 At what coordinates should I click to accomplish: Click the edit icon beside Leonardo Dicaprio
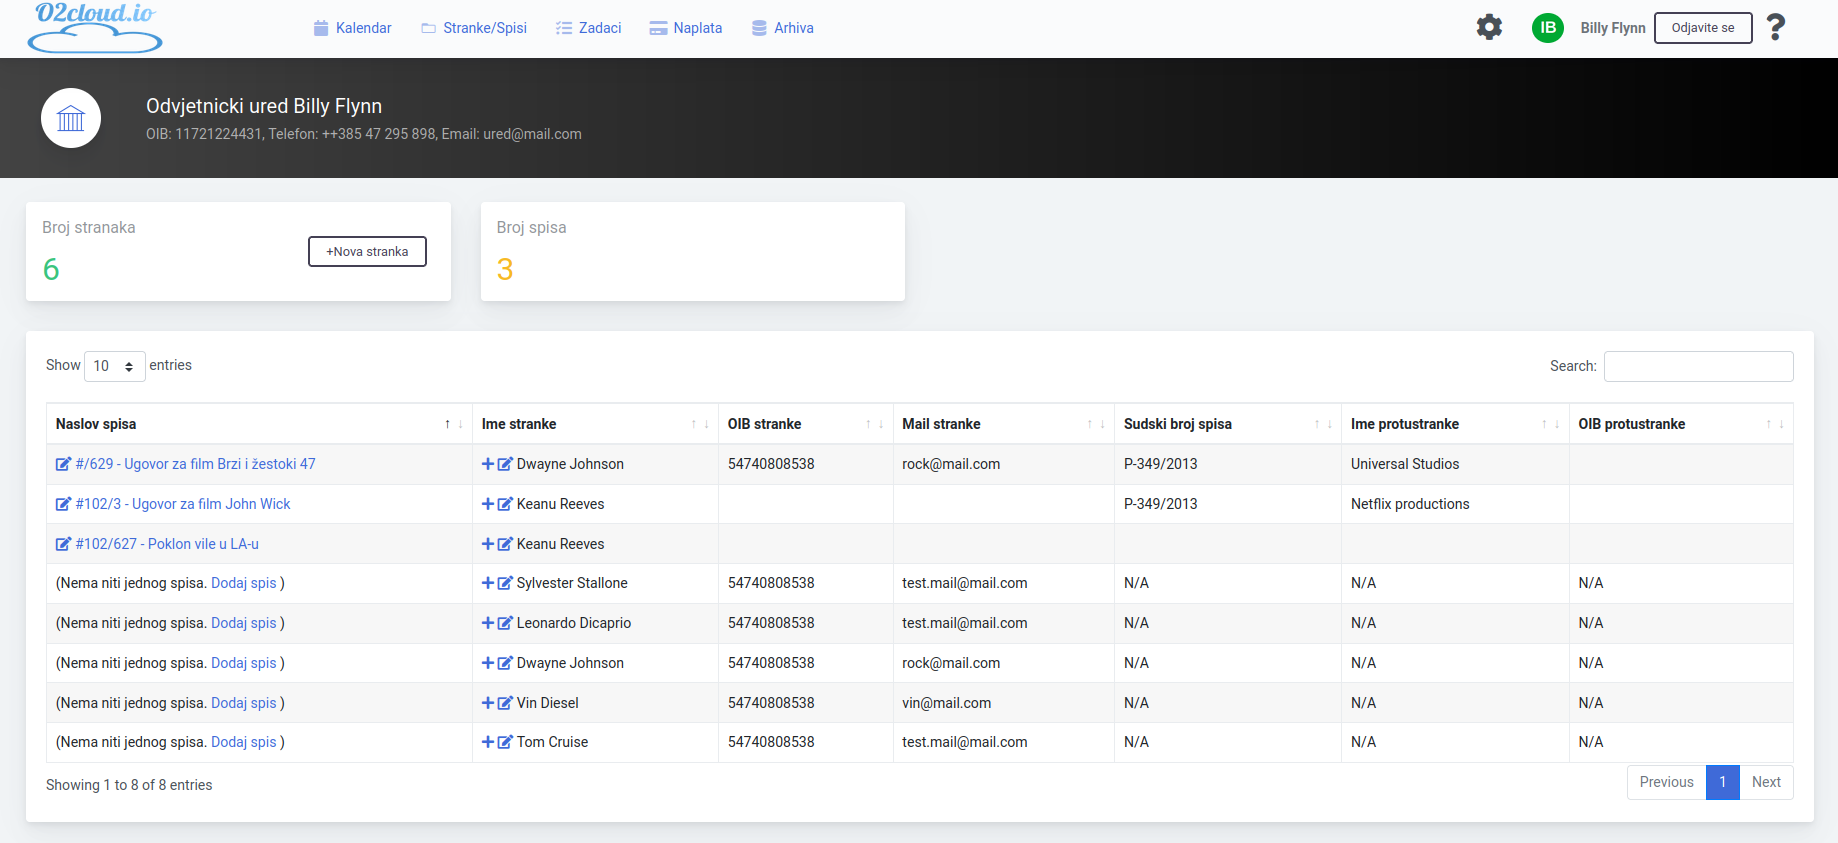[x=505, y=623]
